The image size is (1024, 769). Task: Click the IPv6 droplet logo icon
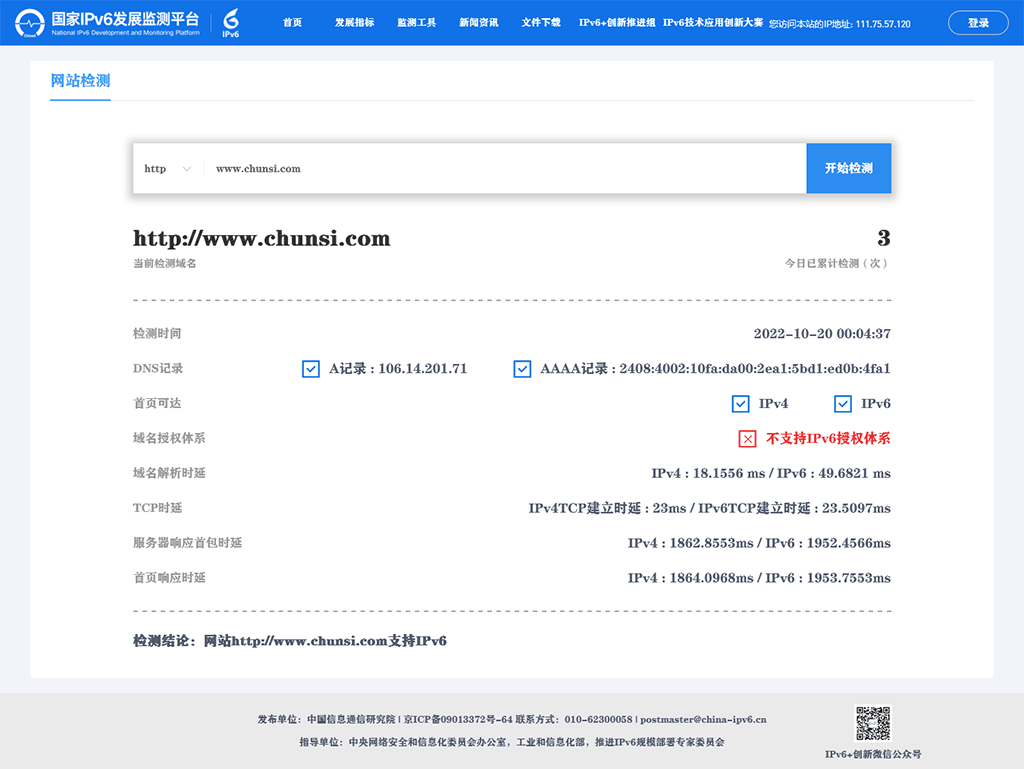[231, 23]
